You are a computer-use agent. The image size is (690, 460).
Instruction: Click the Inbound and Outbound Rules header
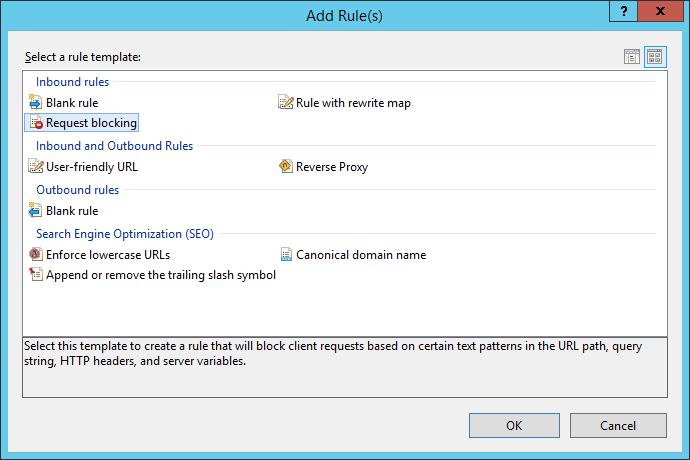point(115,146)
